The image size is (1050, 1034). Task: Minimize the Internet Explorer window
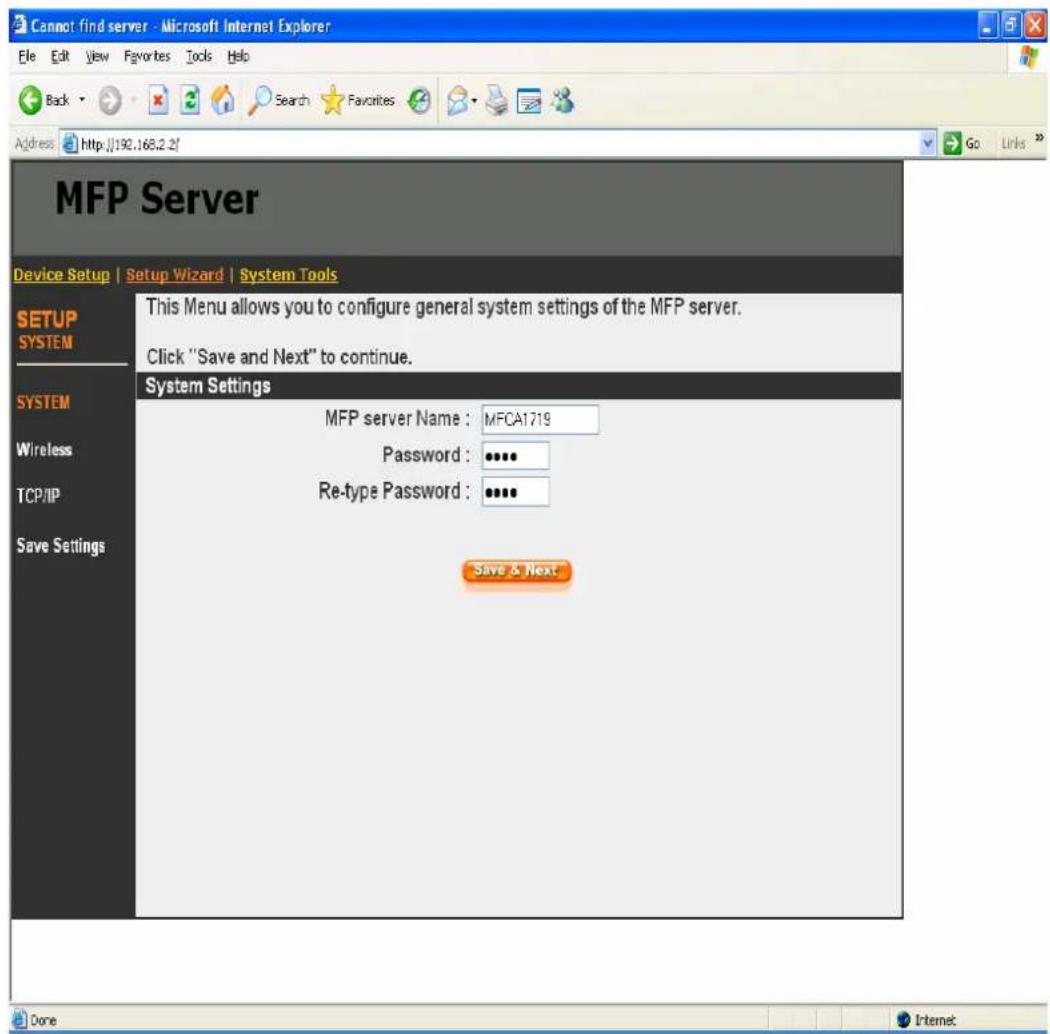pos(988,25)
